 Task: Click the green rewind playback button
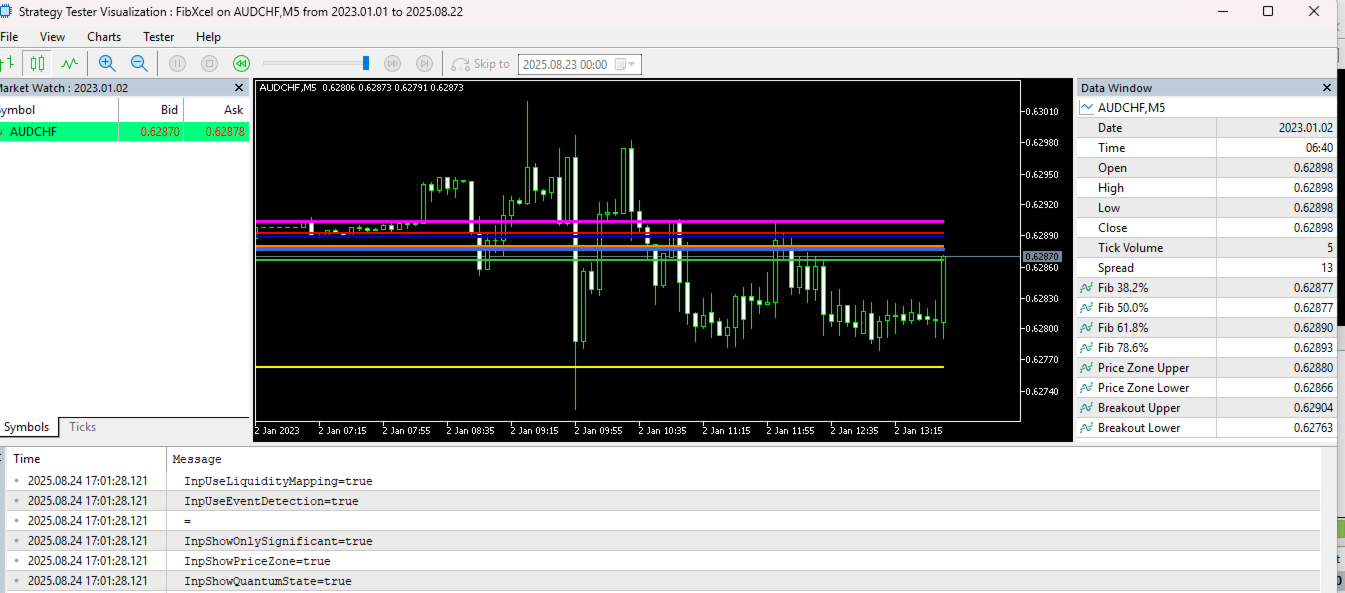click(x=241, y=63)
